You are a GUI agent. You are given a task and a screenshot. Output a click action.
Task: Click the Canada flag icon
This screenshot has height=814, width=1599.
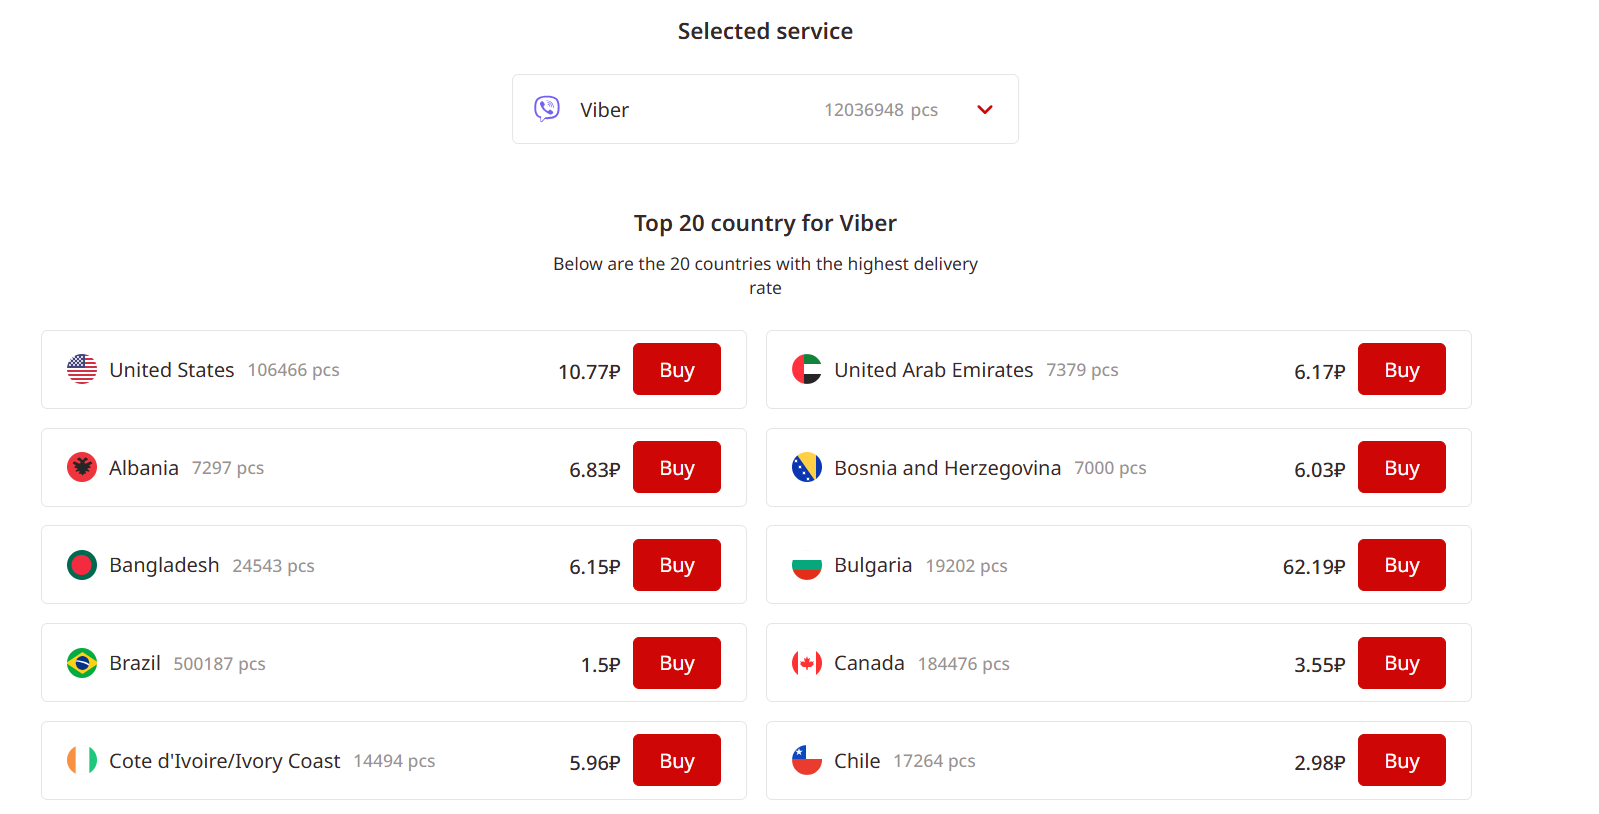[807, 663]
